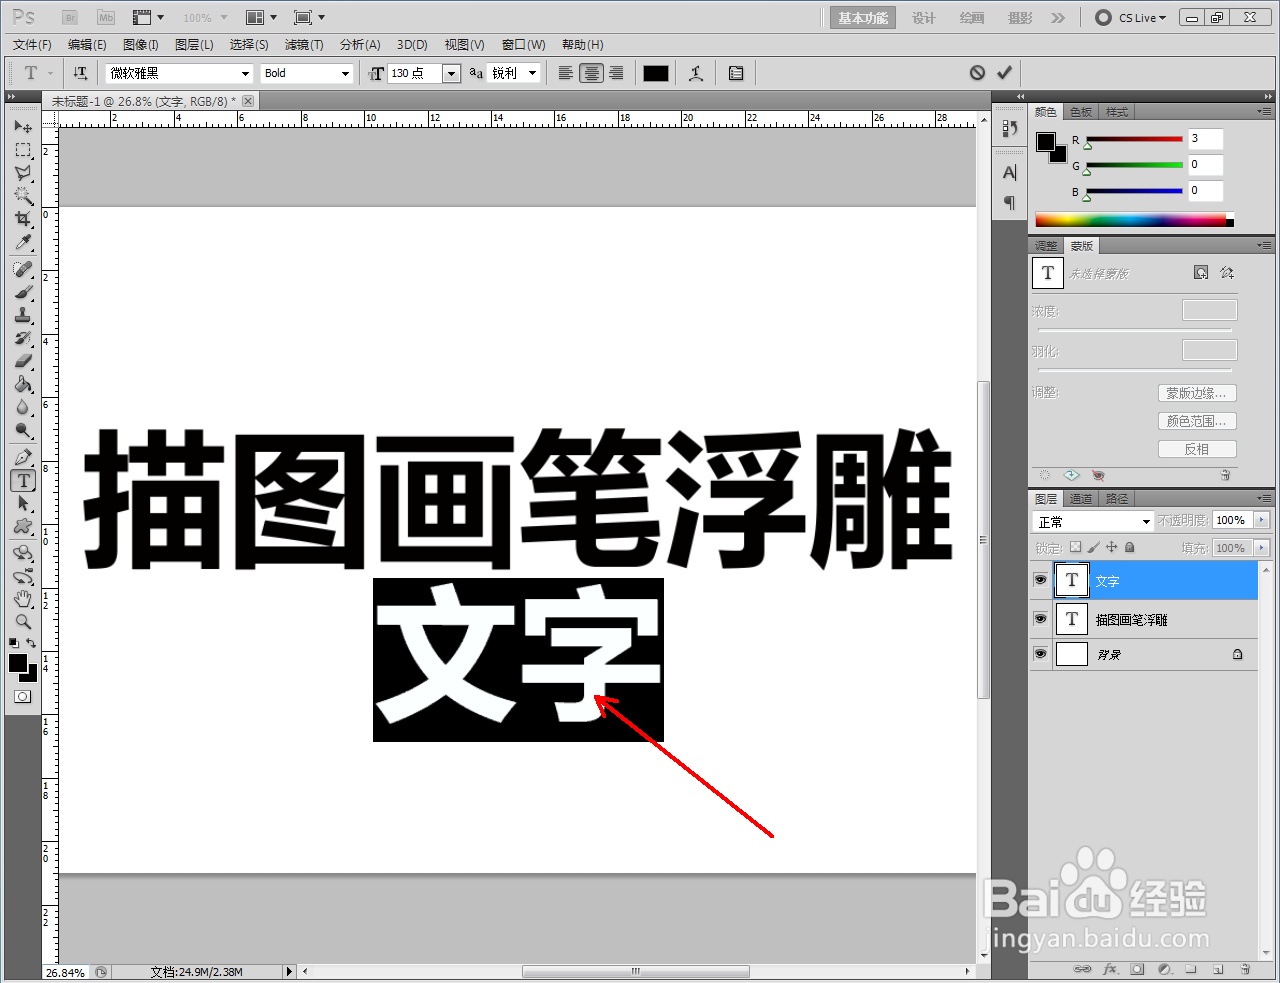Click foreground color swatch in toolbox

point(18,663)
